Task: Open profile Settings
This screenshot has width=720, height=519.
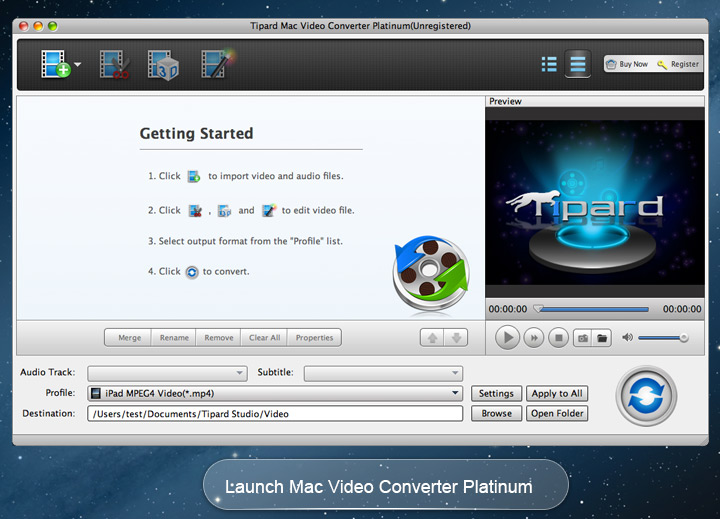Action: point(496,393)
